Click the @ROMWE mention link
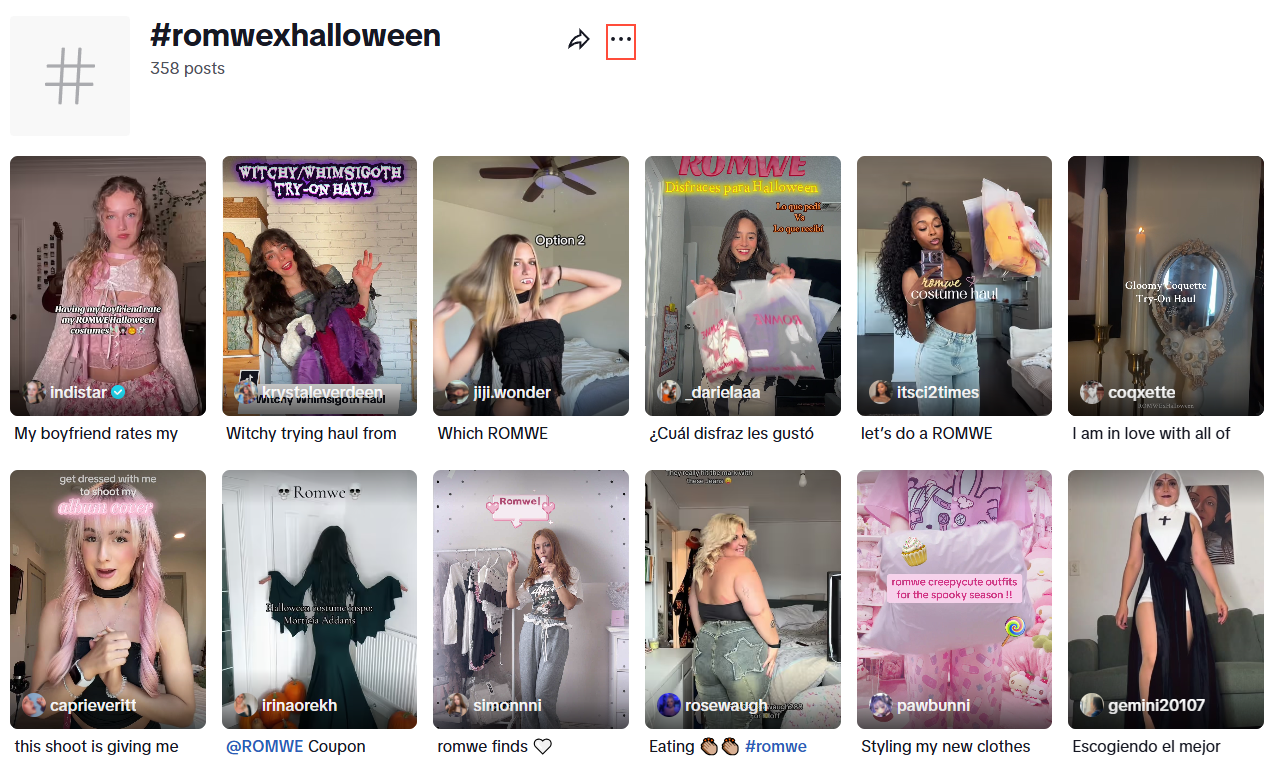 pyautogui.click(x=265, y=746)
